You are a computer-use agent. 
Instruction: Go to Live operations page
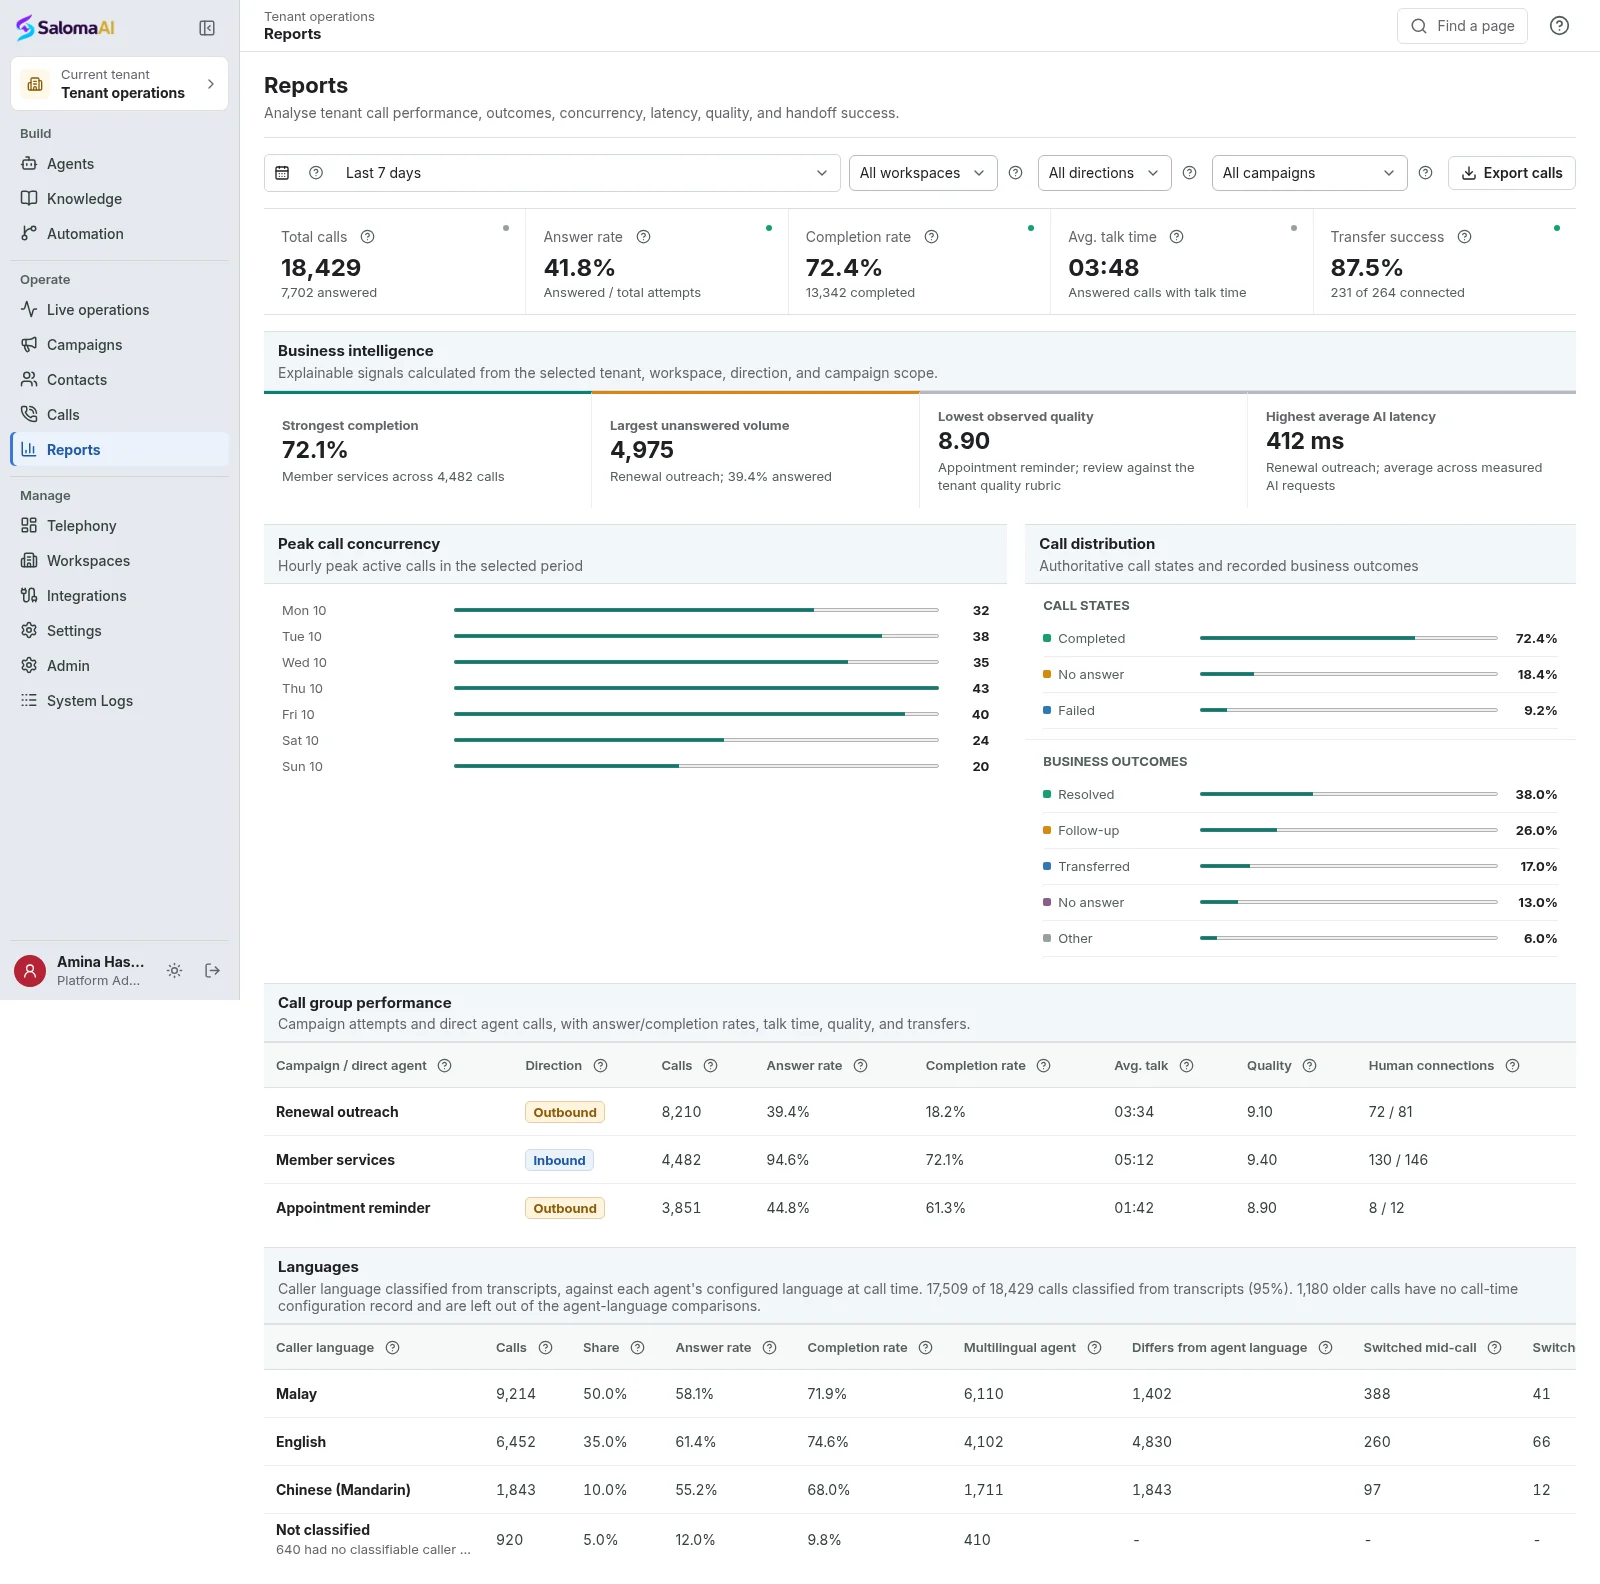click(119, 310)
